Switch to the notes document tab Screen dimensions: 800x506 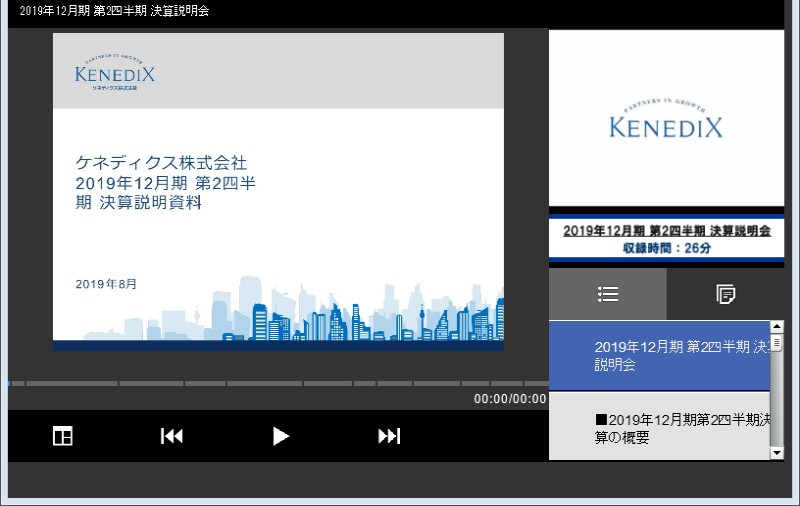point(726,294)
